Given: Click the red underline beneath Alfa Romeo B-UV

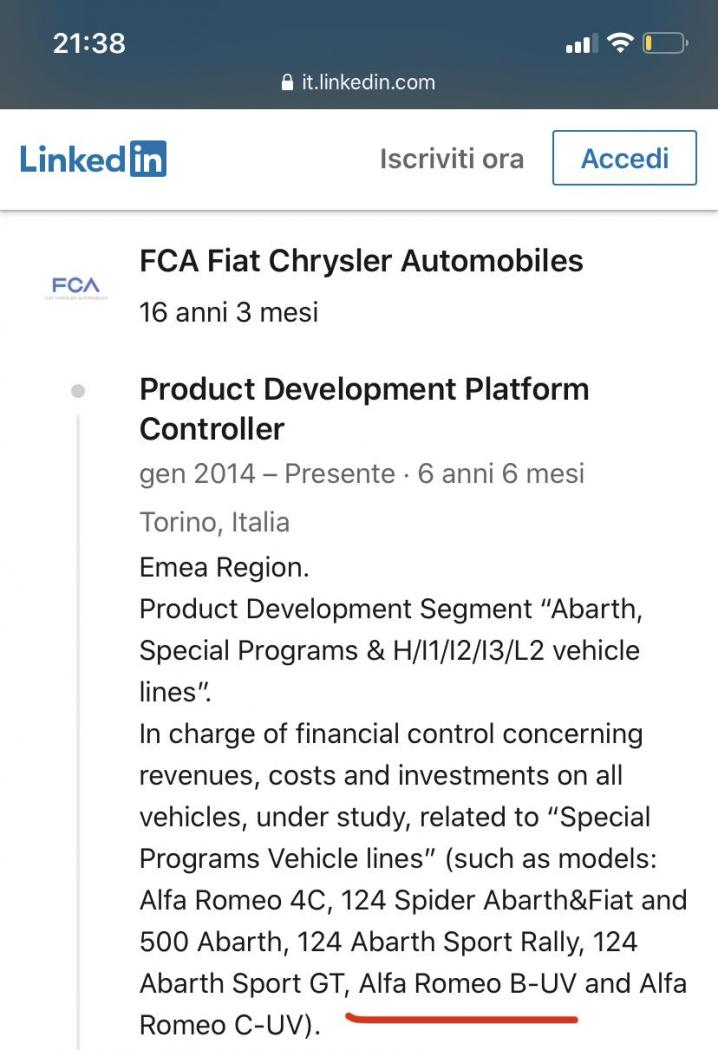Looking at the screenshot, I should tap(462, 1018).
